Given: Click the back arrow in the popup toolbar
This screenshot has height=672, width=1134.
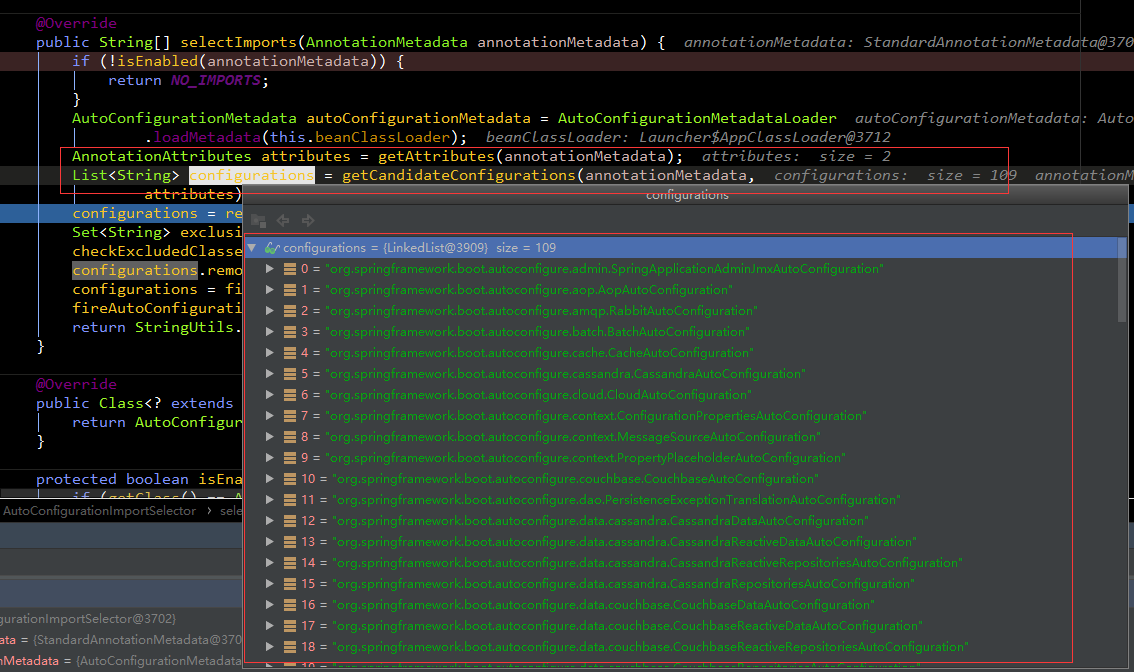Looking at the screenshot, I should coord(283,220).
